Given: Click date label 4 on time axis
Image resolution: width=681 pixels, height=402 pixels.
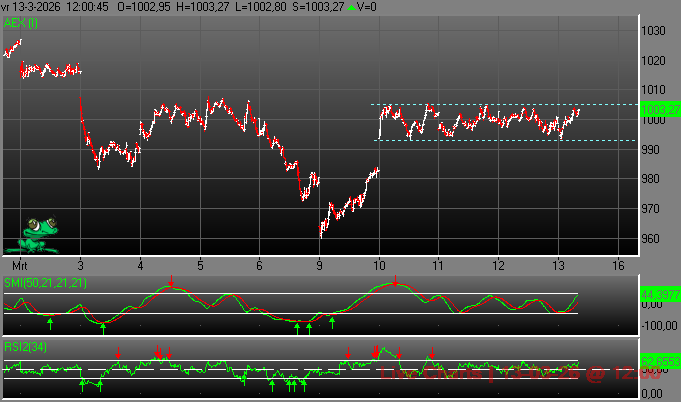Looking at the screenshot, I should point(140,266).
